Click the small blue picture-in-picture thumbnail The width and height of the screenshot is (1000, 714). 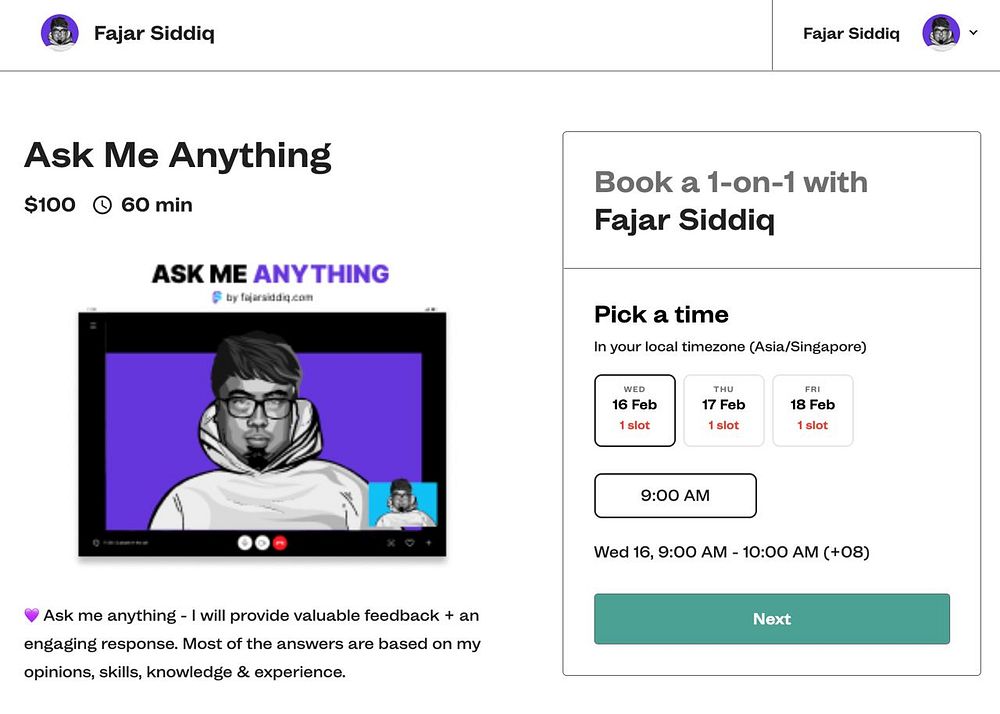coord(403,505)
